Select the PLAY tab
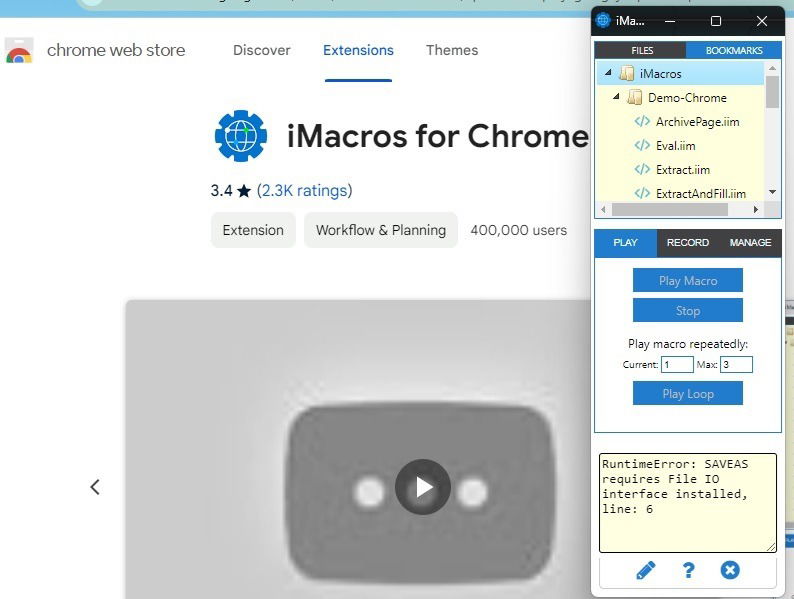Image resolution: width=794 pixels, height=599 pixels. (625, 243)
